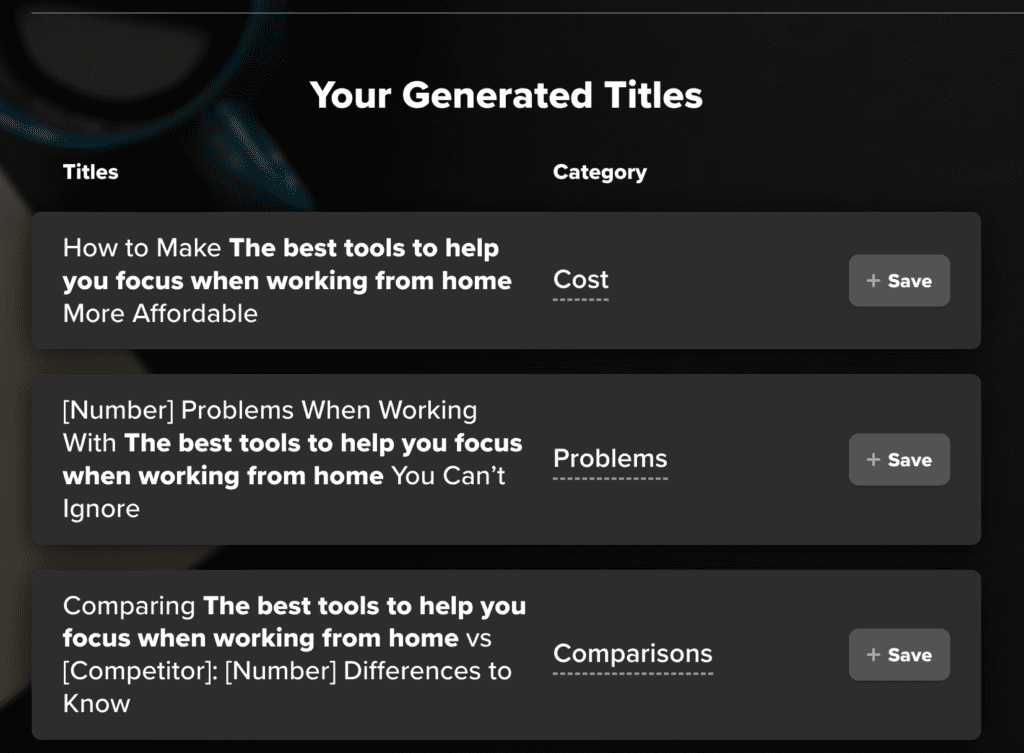Screen dimensions: 1024x753
Task: Select the 'Problems When Working' title text
Action: 329,410
